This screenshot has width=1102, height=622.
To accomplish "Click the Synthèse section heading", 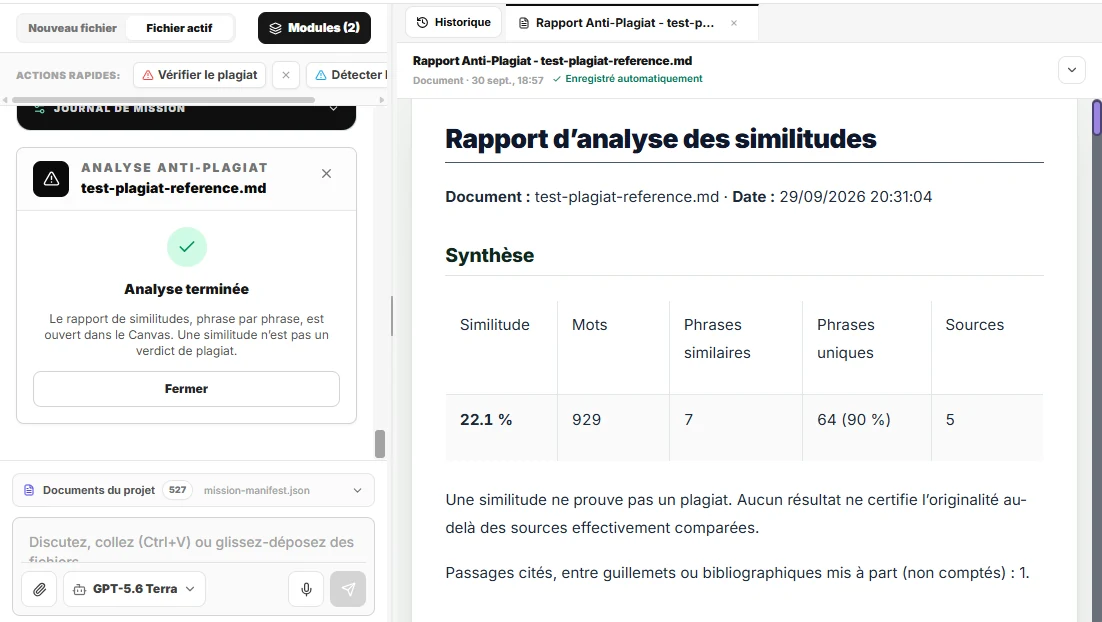I will tap(490, 255).
